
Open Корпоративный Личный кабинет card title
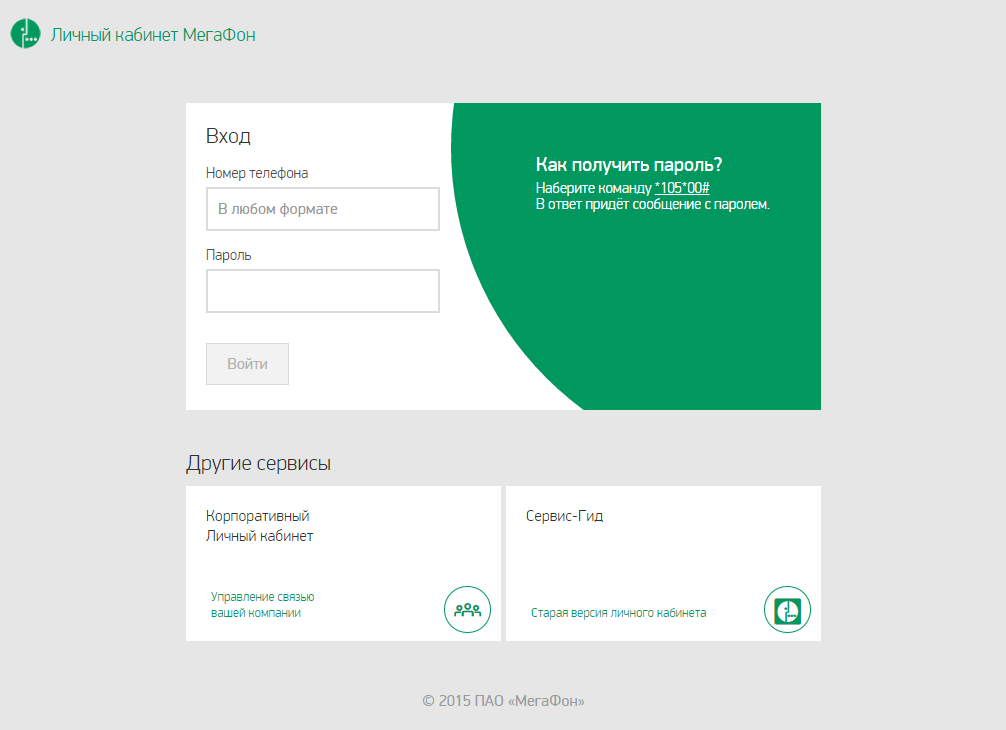(x=259, y=526)
